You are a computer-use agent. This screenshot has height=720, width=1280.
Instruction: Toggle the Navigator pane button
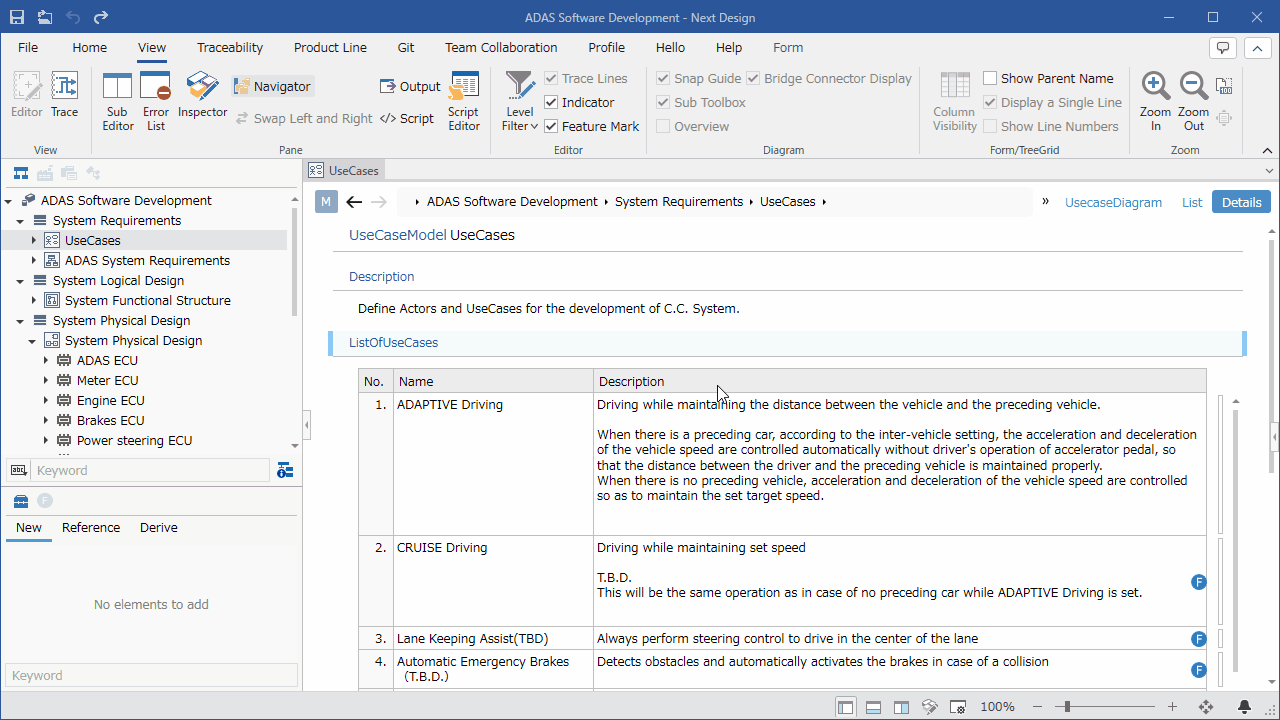(273, 87)
